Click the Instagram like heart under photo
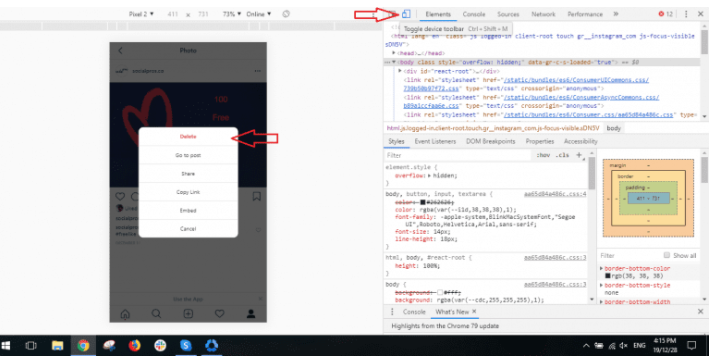The height and width of the screenshot is (361, 713). (120, 196)
